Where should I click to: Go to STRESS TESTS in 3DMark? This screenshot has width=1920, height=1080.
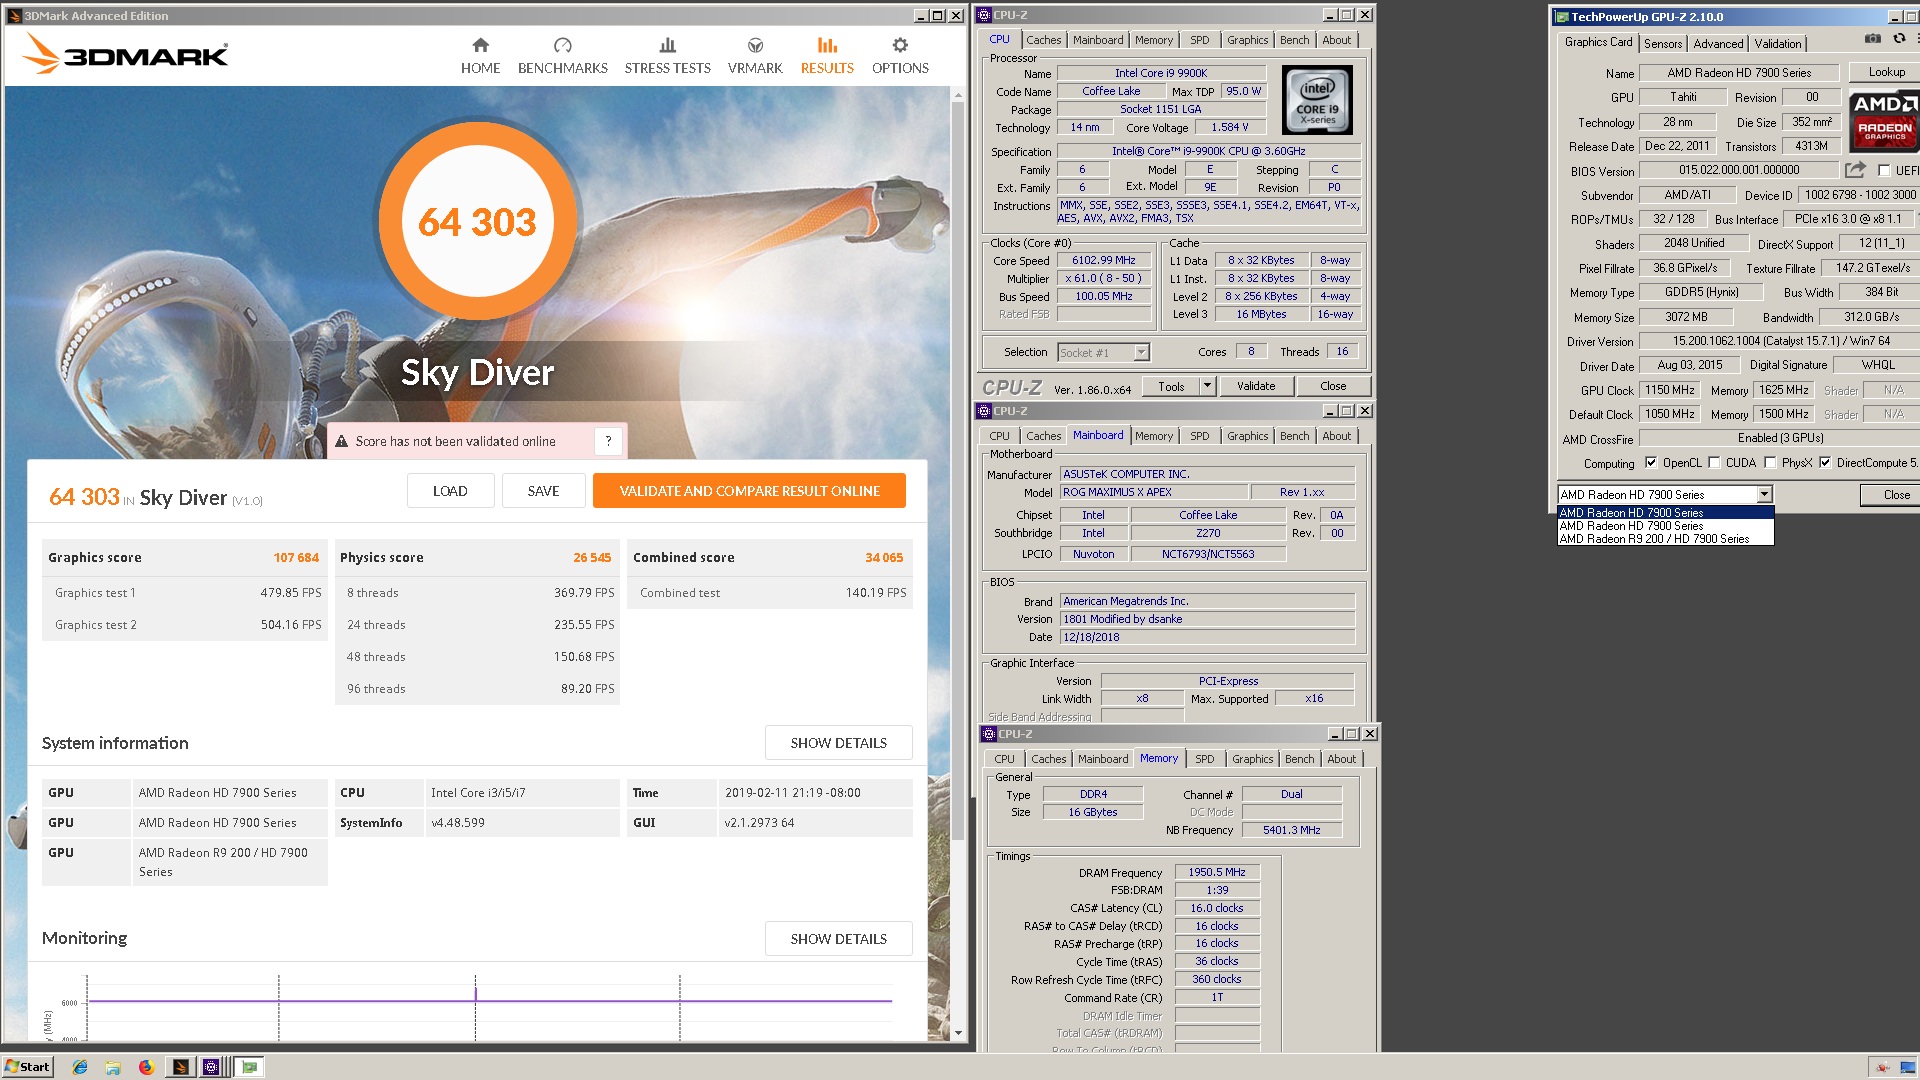click(667, 56)
